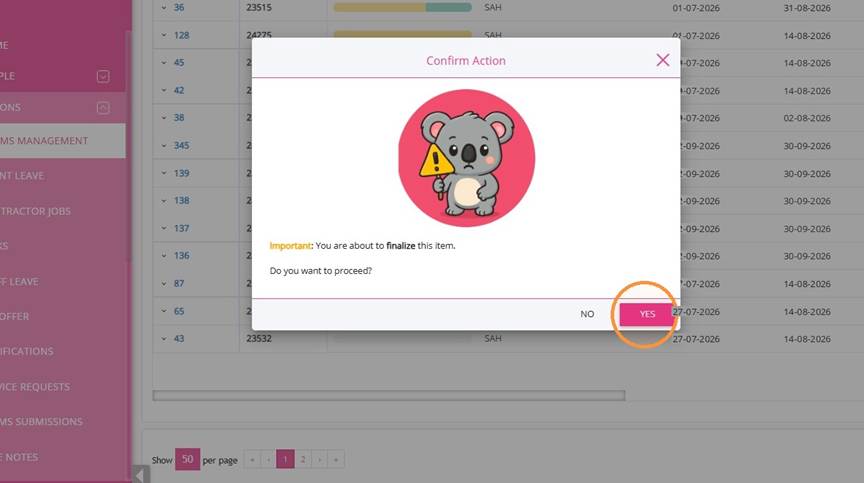Image resolution: width=864 pixels, height=483 pixels.
Task: Expand row 345 with its chevron
Action: point(164,145)
